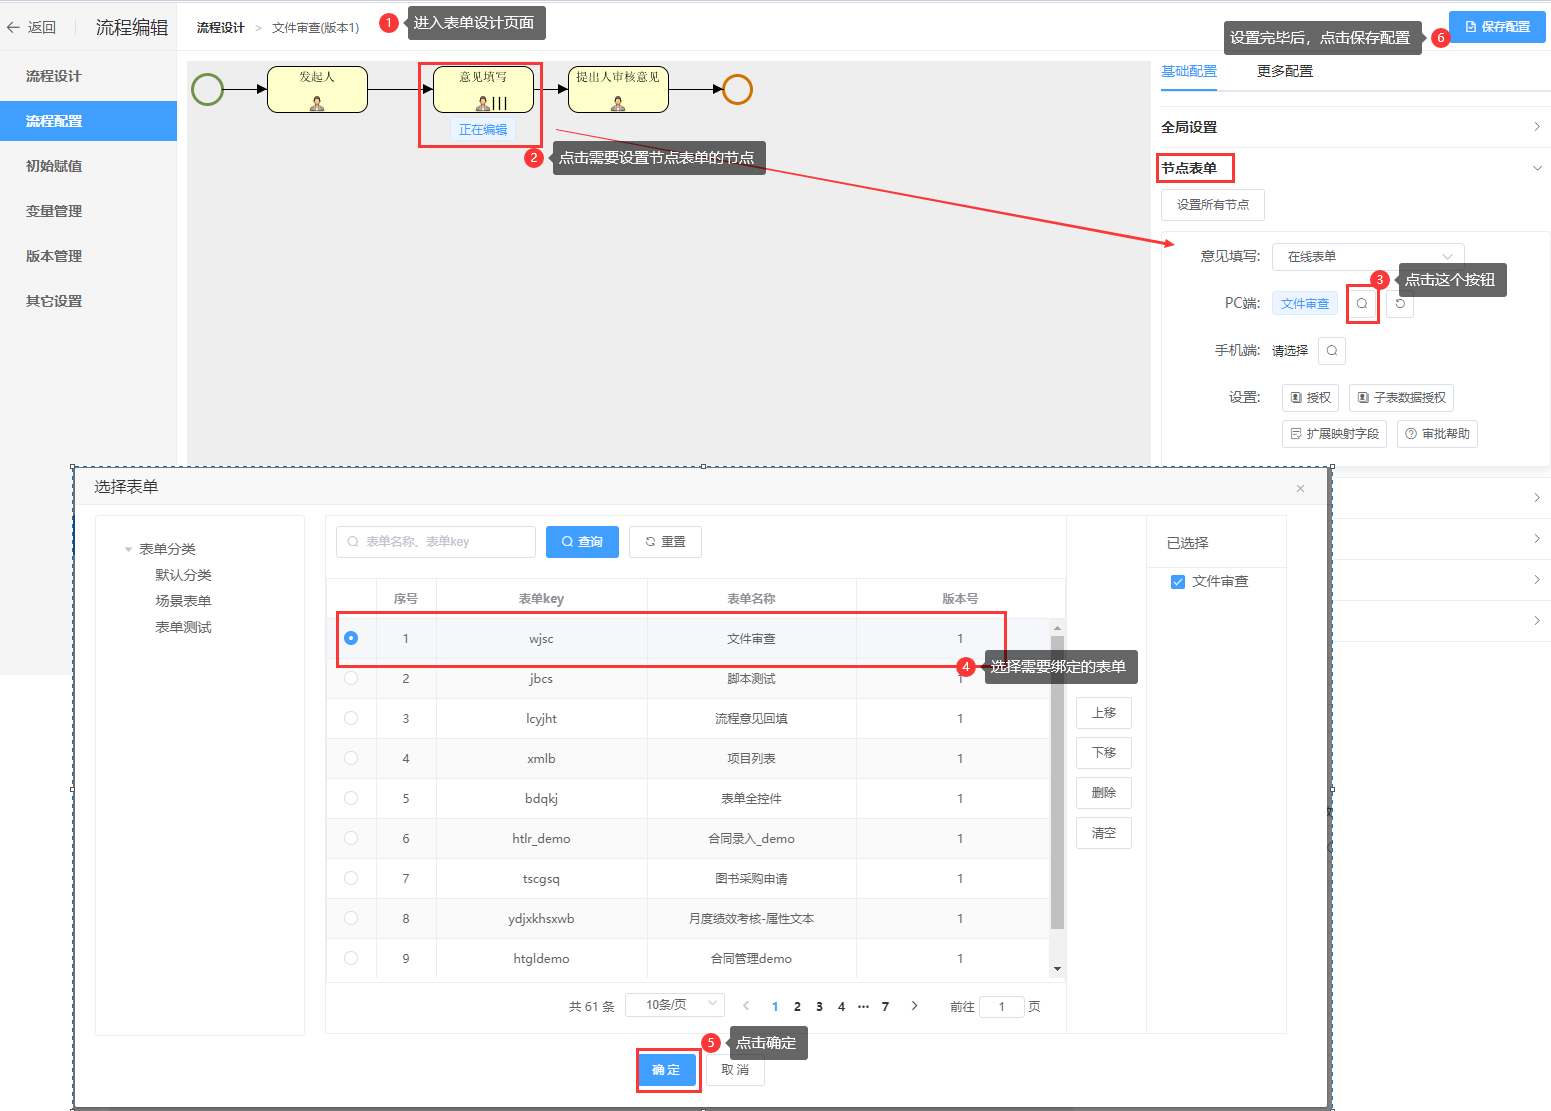Click the 设置所有节点 button

click(1213, 205)
